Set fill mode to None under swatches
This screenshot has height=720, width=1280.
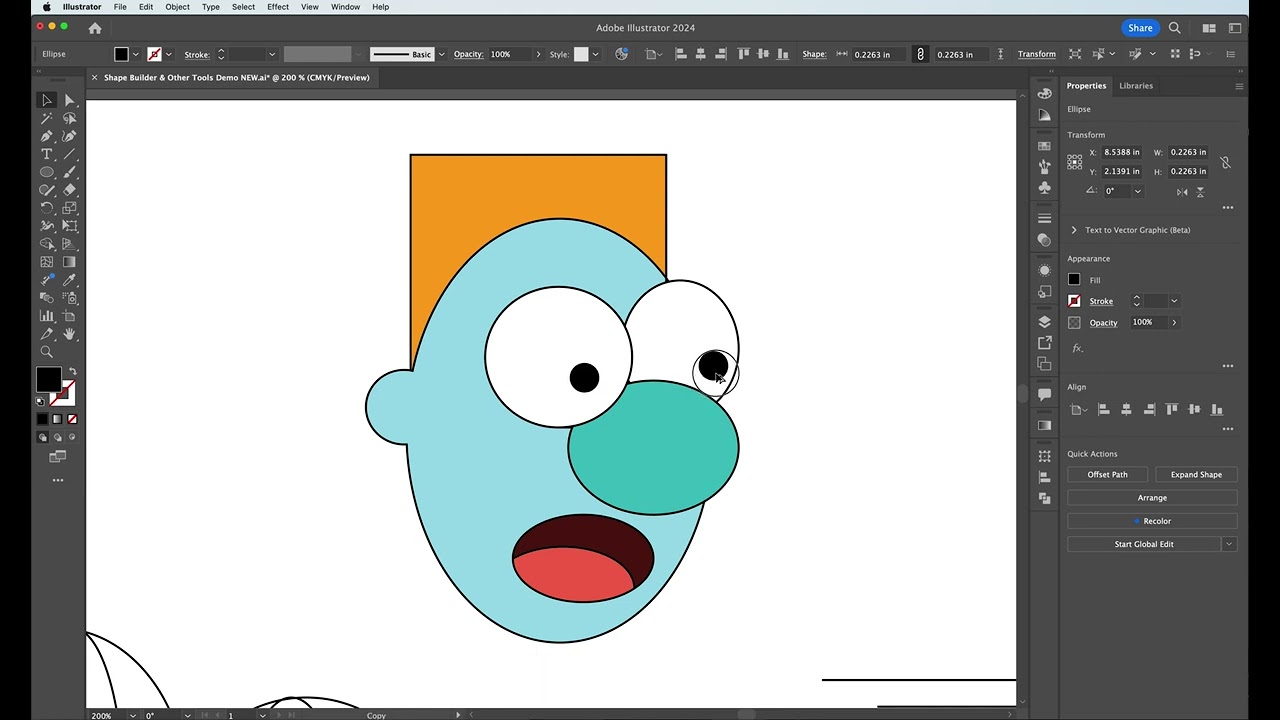pyautogui.click(x=71, y=419)
